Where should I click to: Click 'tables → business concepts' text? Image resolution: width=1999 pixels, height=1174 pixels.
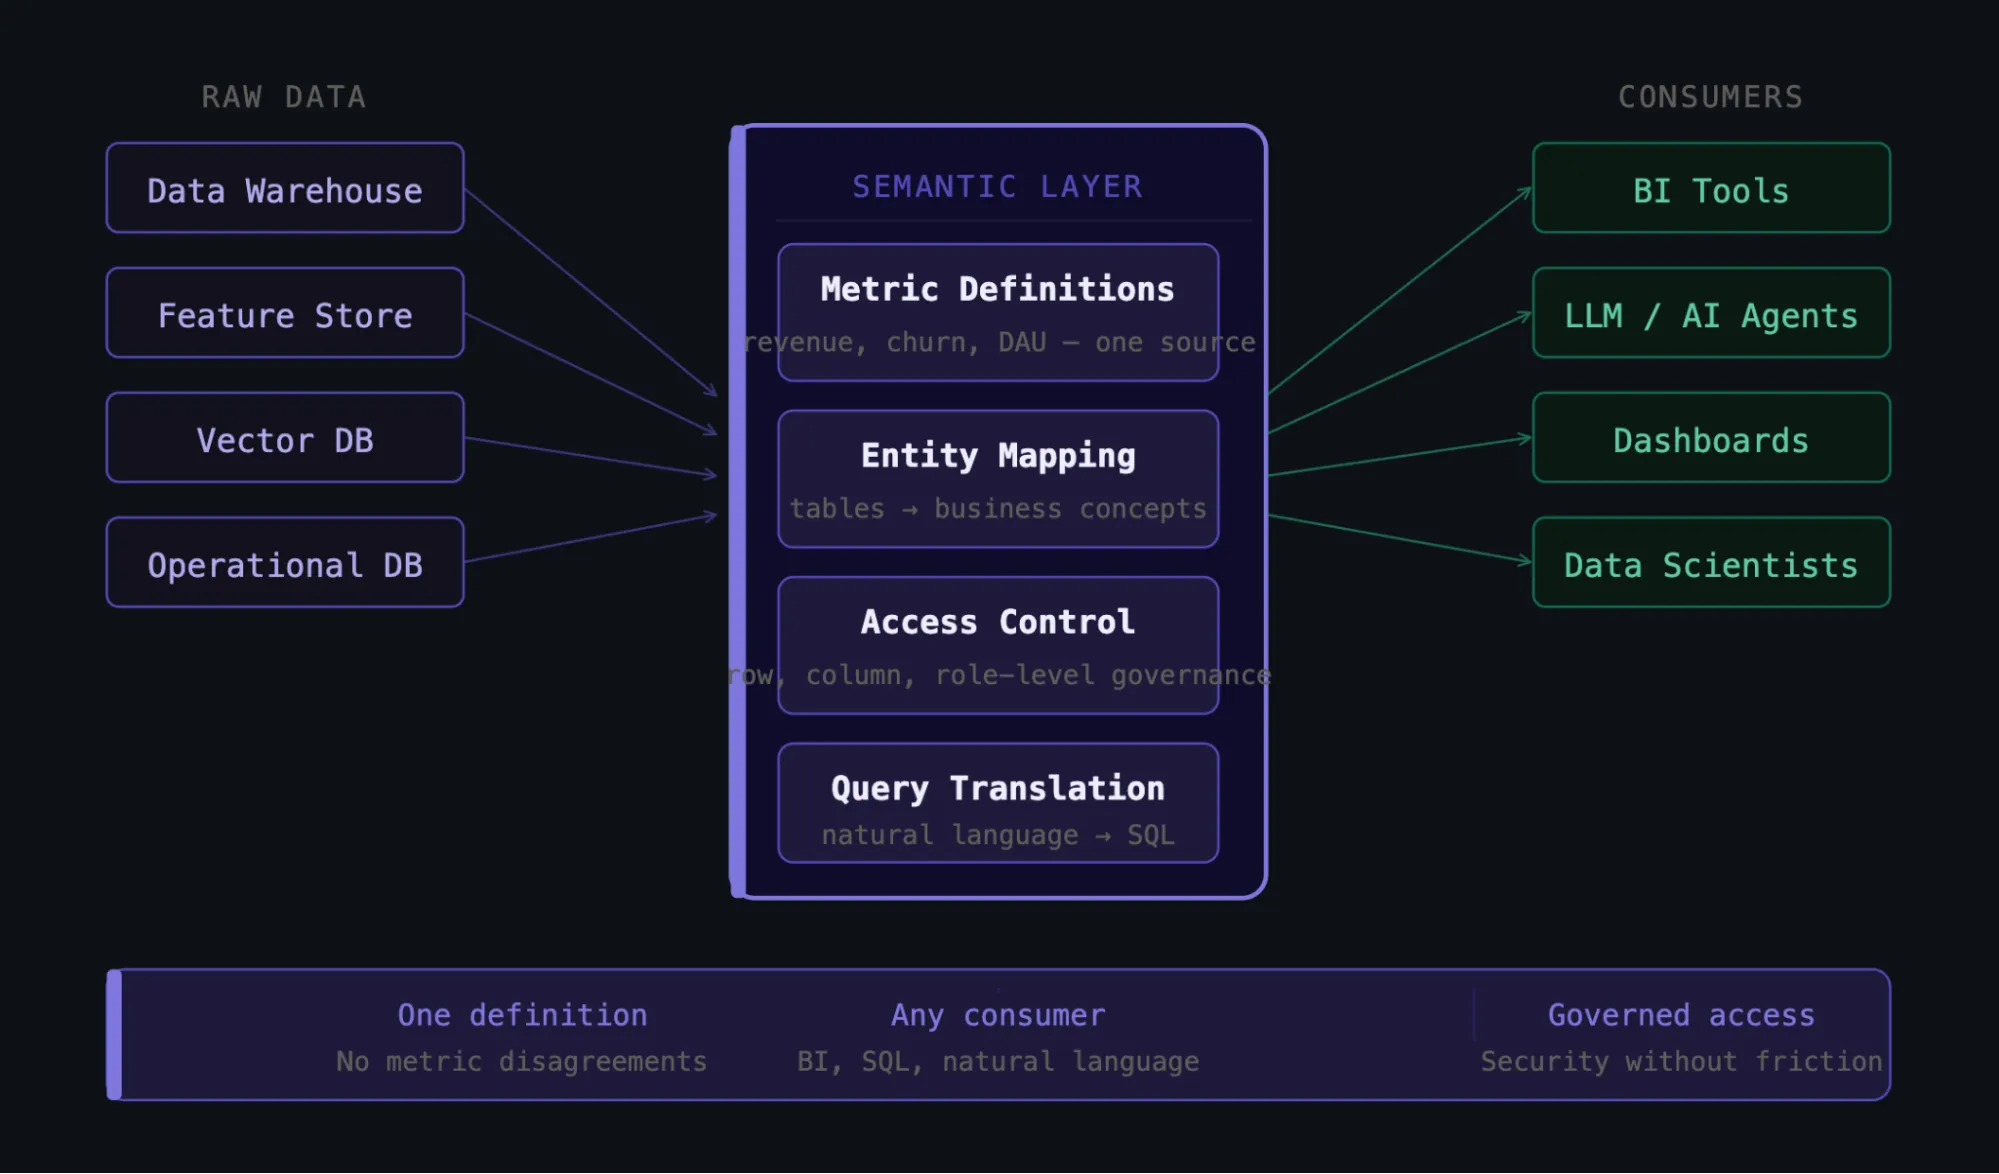point(998,509)
